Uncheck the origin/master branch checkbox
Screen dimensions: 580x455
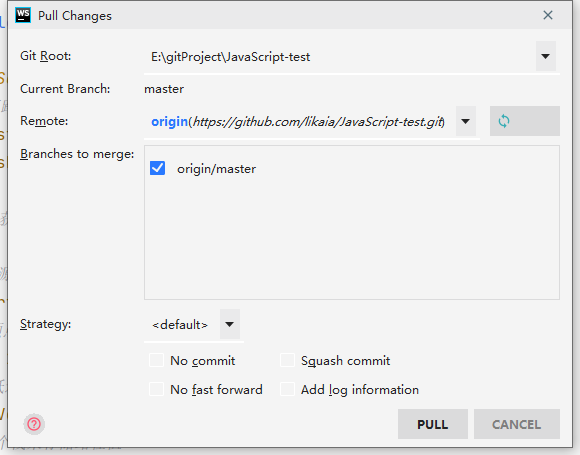click(158, 168)
